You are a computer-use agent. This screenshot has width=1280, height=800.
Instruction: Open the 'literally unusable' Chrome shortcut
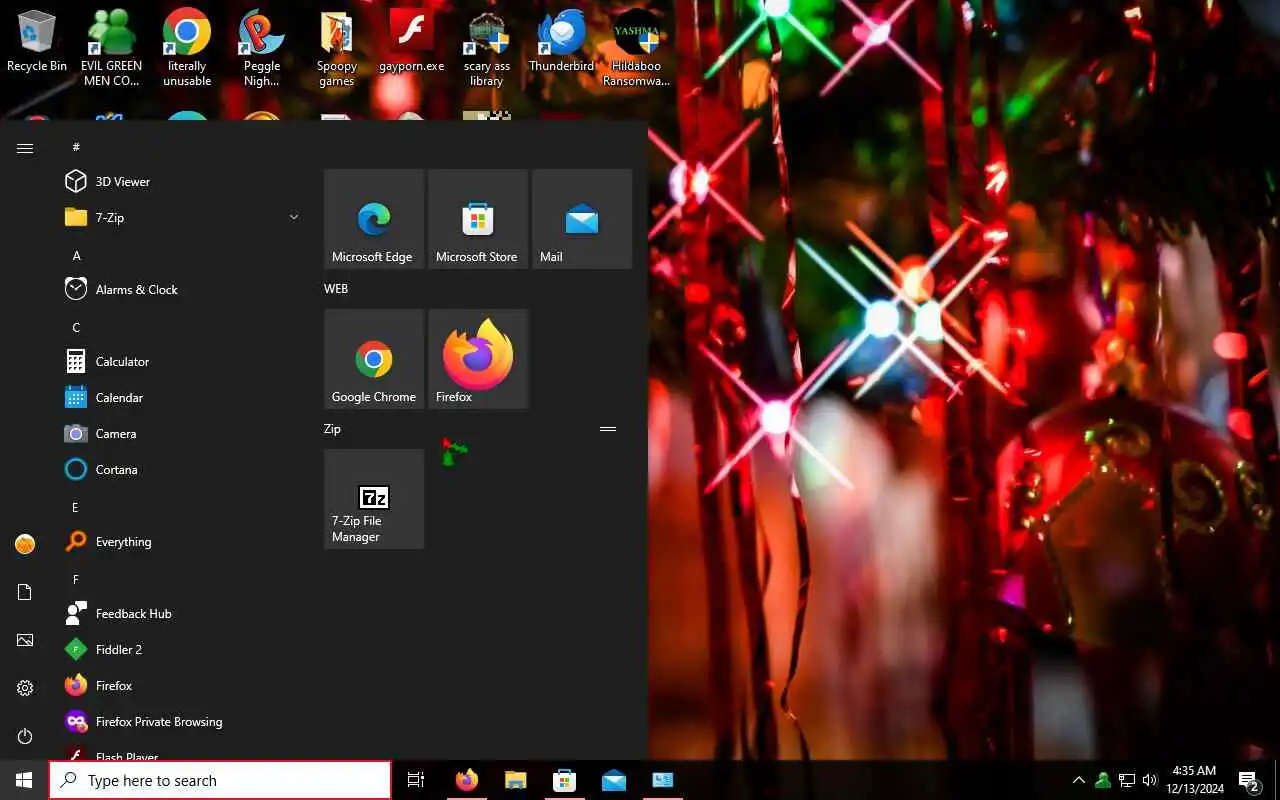[x=187, y=48]
